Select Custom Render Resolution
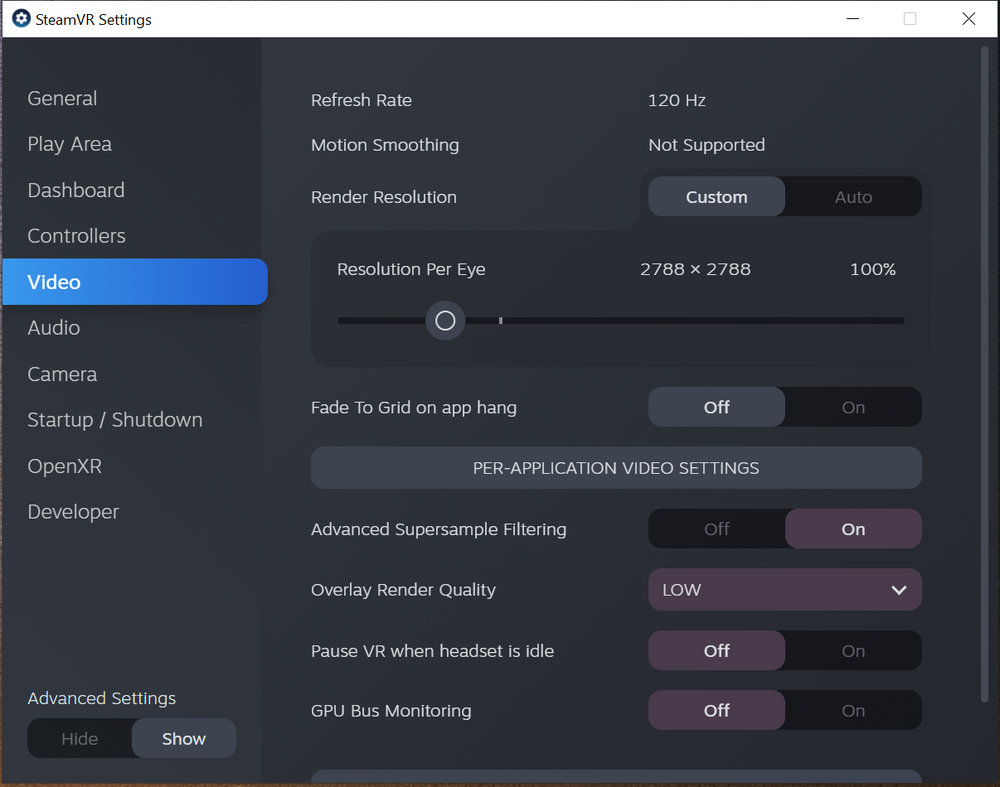Image resolution: width=1000 pixels, height=787 pixels. click(716, 197)
